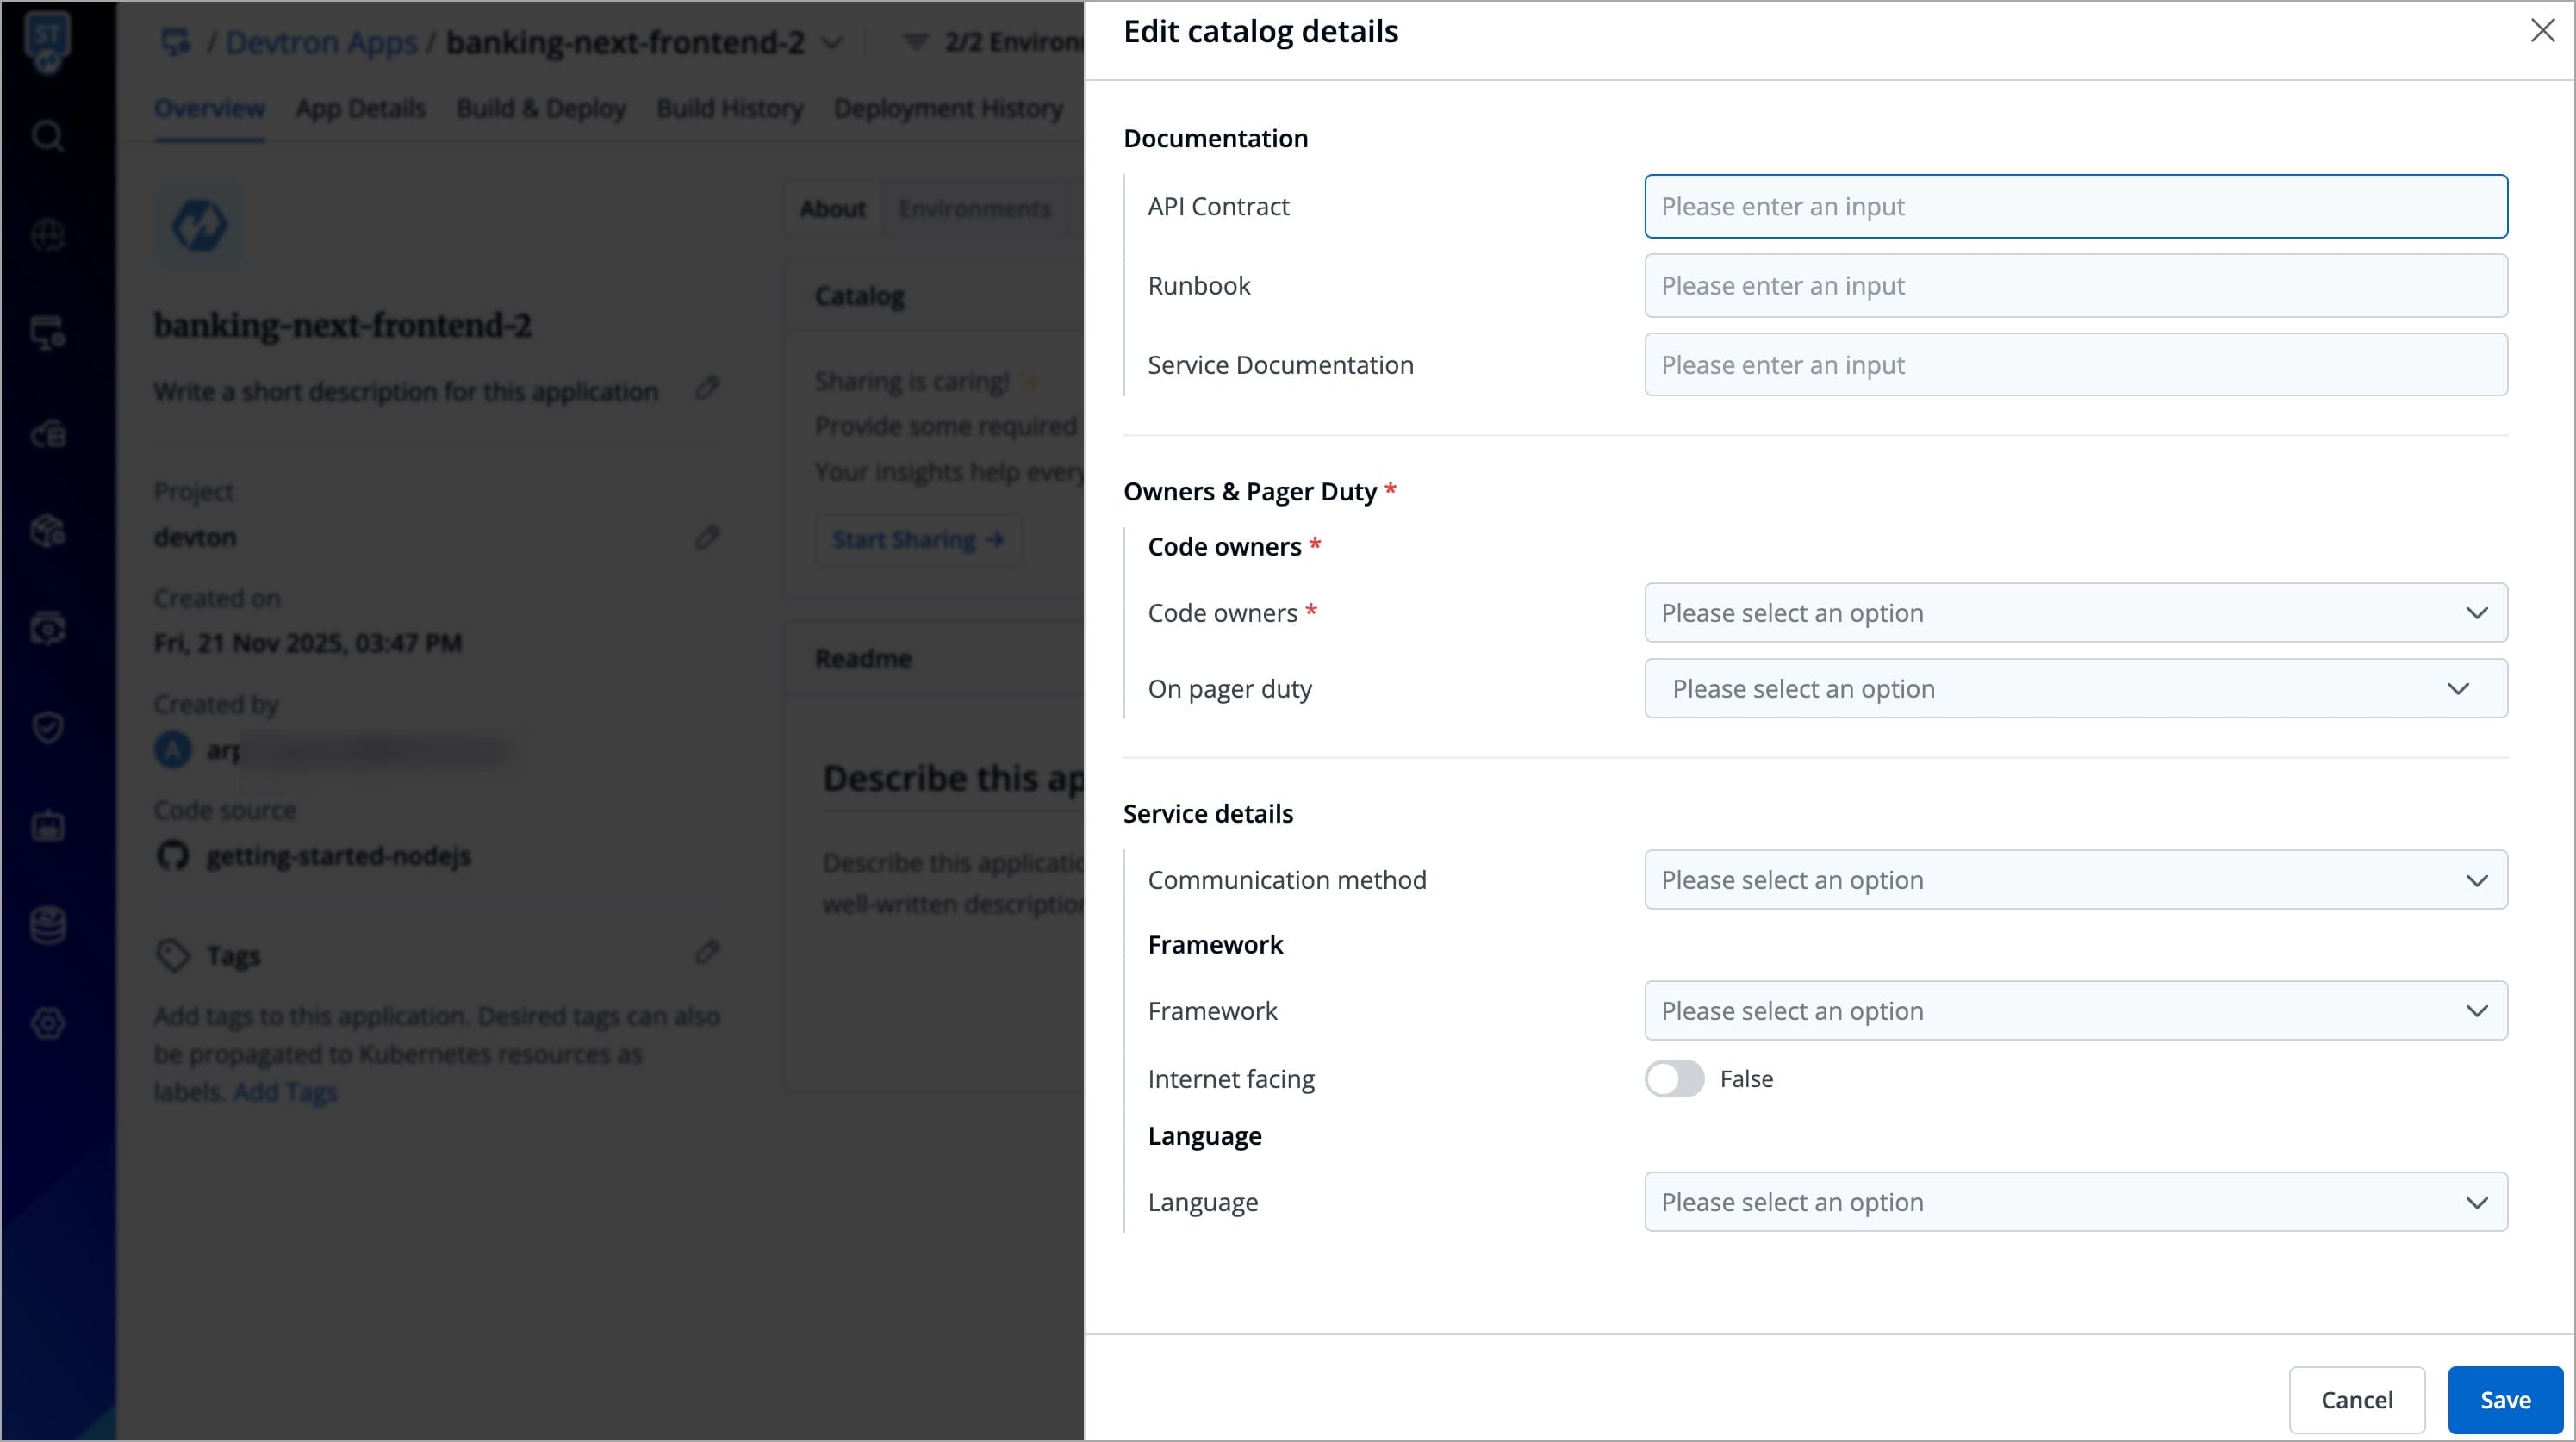Click the GitHub icon beside getting-started-nodejs
Screen dimensions: 2576x1442
[x=173, y=856]
